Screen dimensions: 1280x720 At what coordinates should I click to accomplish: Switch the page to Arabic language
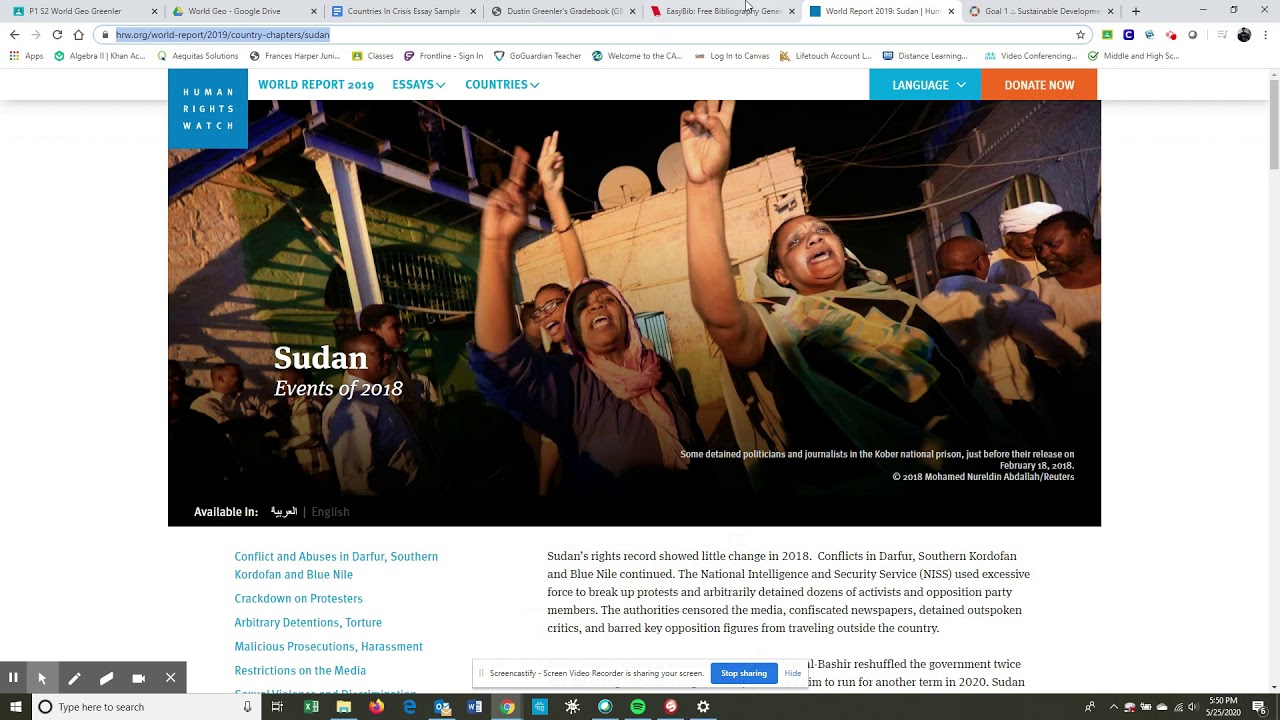[x=284, y=511]
